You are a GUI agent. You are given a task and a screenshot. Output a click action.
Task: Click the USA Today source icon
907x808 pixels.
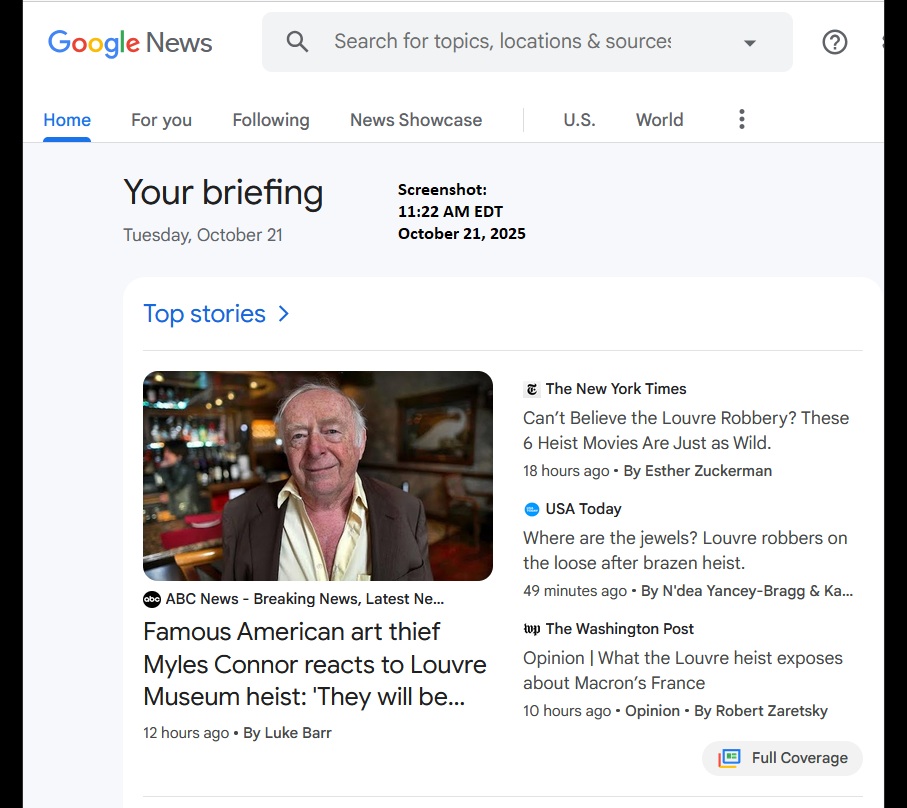click(532, 509)
